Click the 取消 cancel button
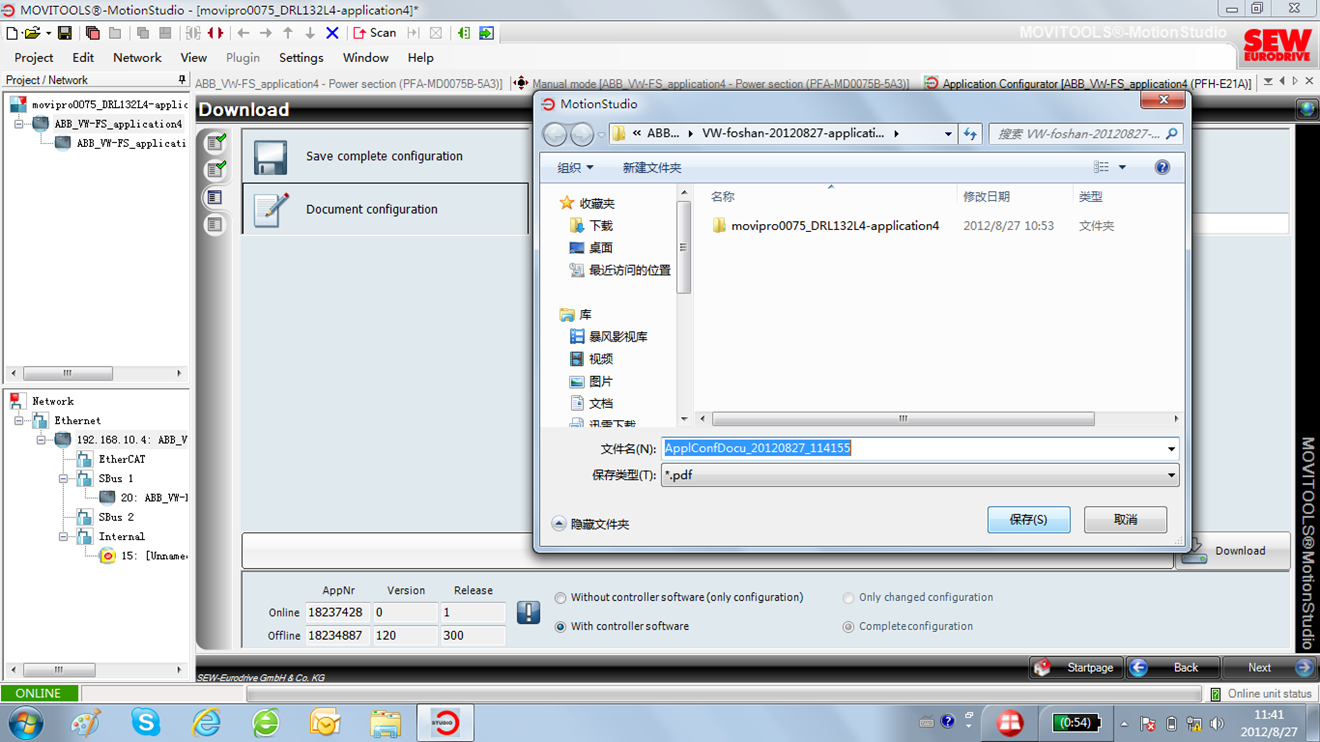The height and width of the screenshot is (742, 1320). click(1125, 520)
